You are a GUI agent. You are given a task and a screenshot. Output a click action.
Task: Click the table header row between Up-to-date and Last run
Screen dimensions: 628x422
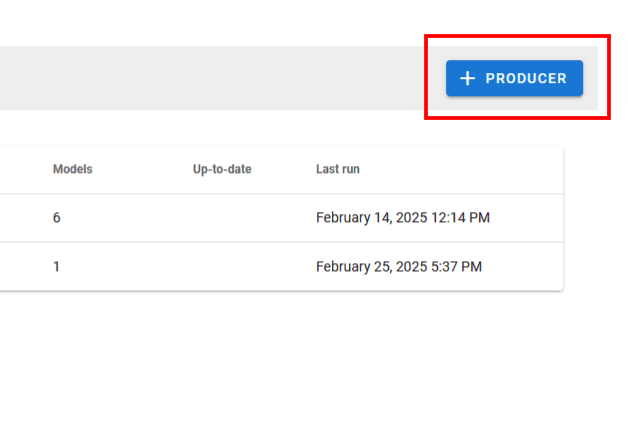tap(284, 169)
